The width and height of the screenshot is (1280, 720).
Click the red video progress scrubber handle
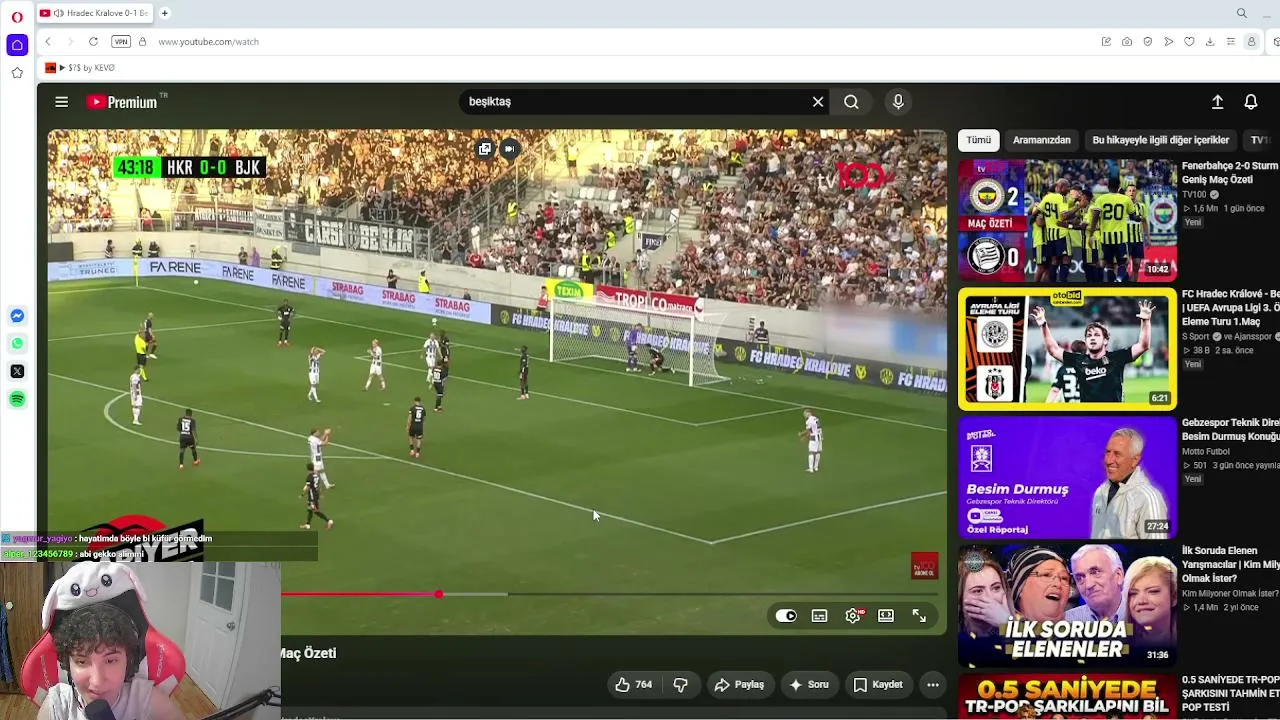pos(439,594)
